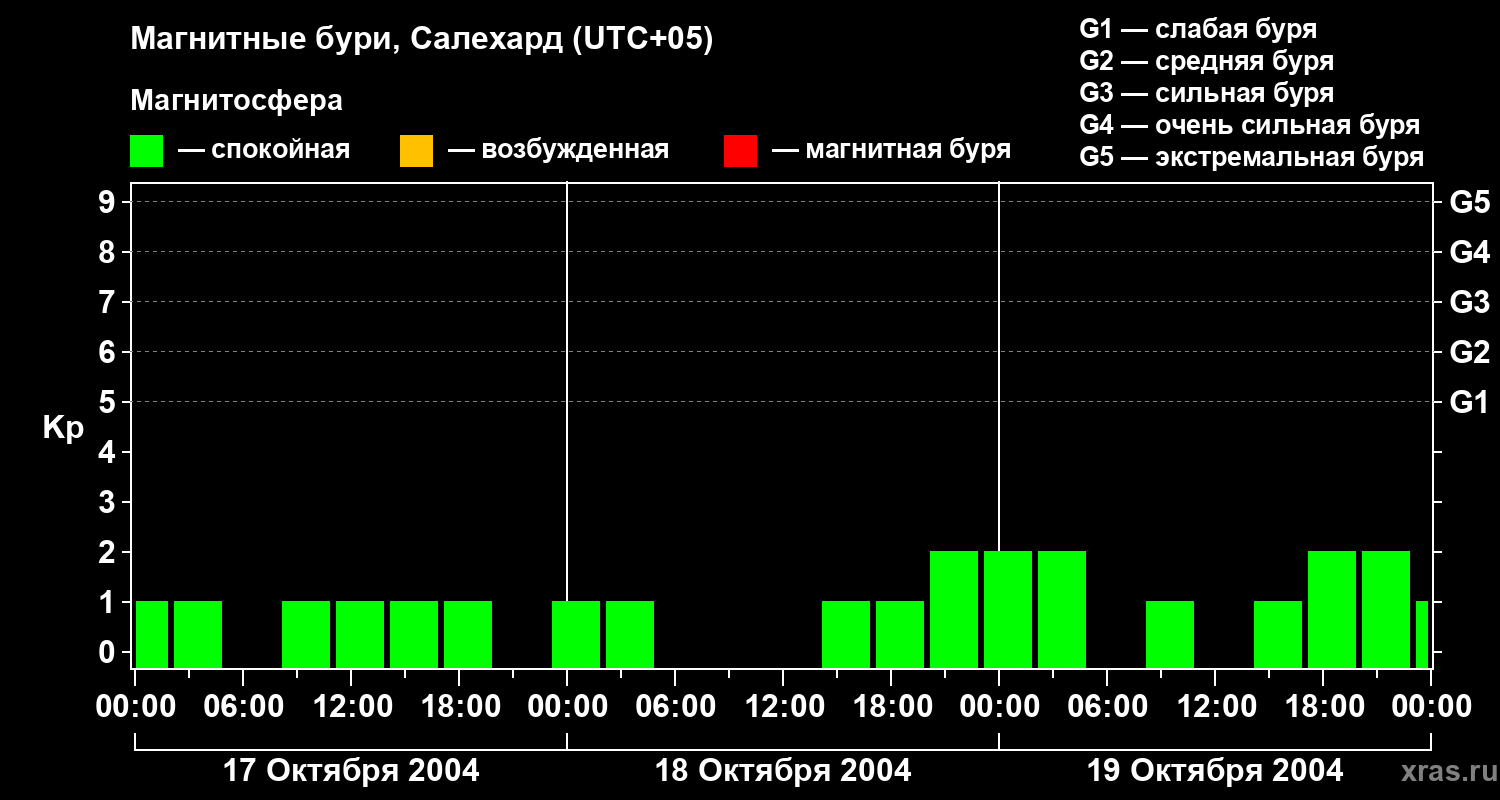Click the 'G2 — средняя буря' legend line
The height and width of the screenshot is (800, 1500).
coord(1206,61)
